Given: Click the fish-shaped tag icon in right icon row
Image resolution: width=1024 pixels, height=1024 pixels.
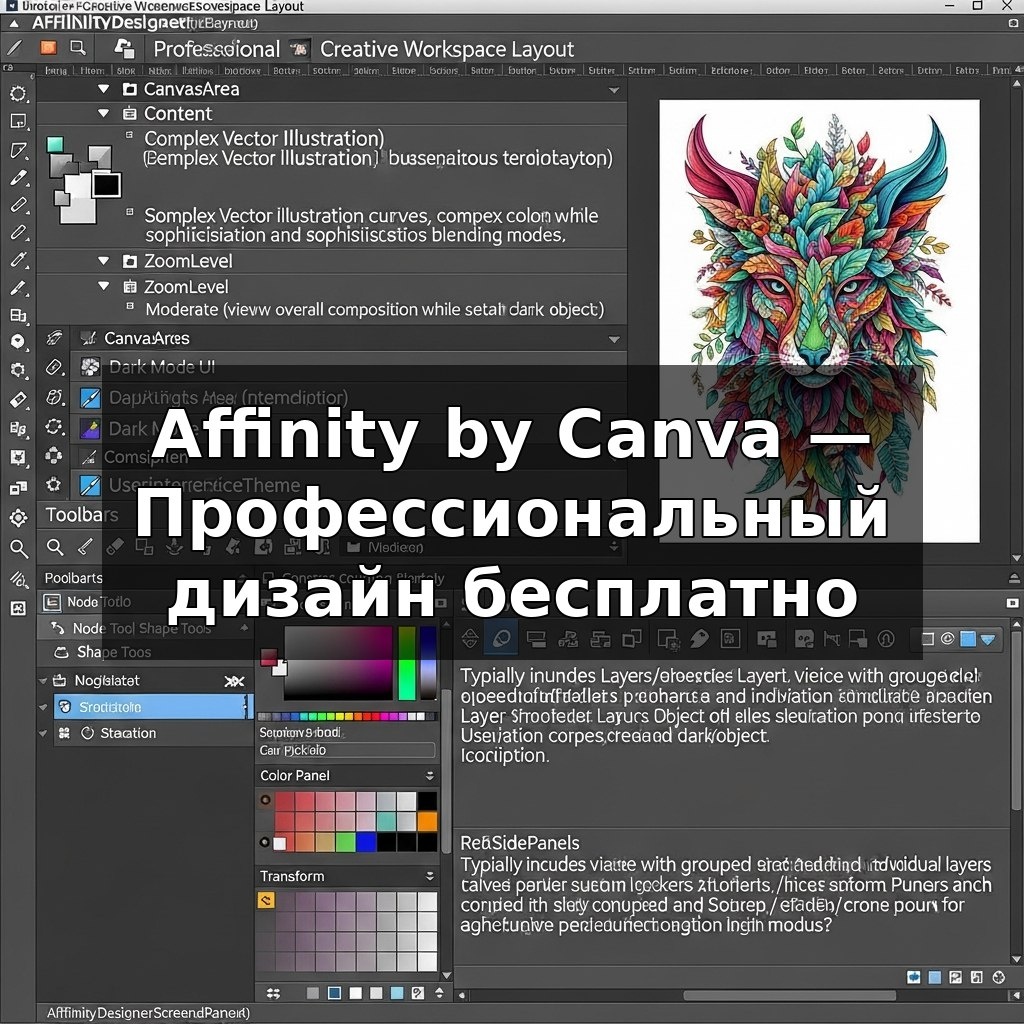Looking at the screenshot, I should click(699, 638).
